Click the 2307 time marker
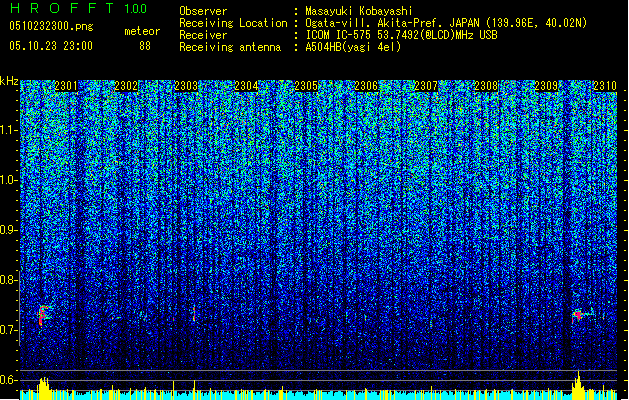629x400 pixels. coord(426,86)
